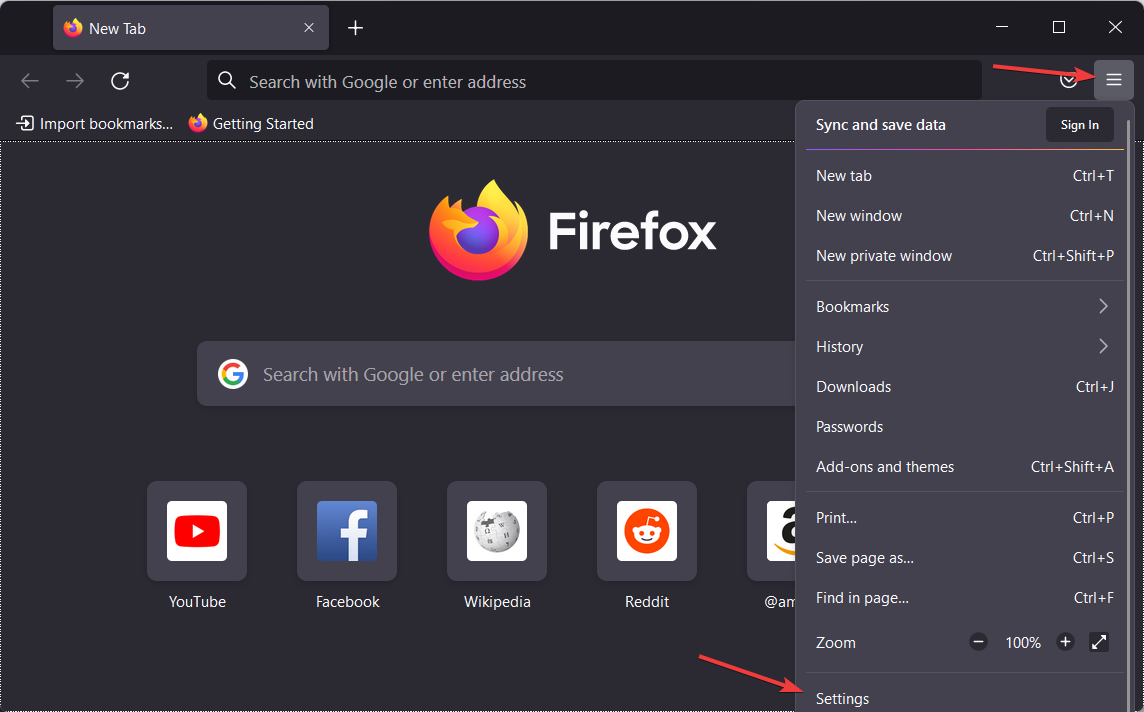Expand the Bookmarks submenu
Screen dimensions: 1144x712
965,306
